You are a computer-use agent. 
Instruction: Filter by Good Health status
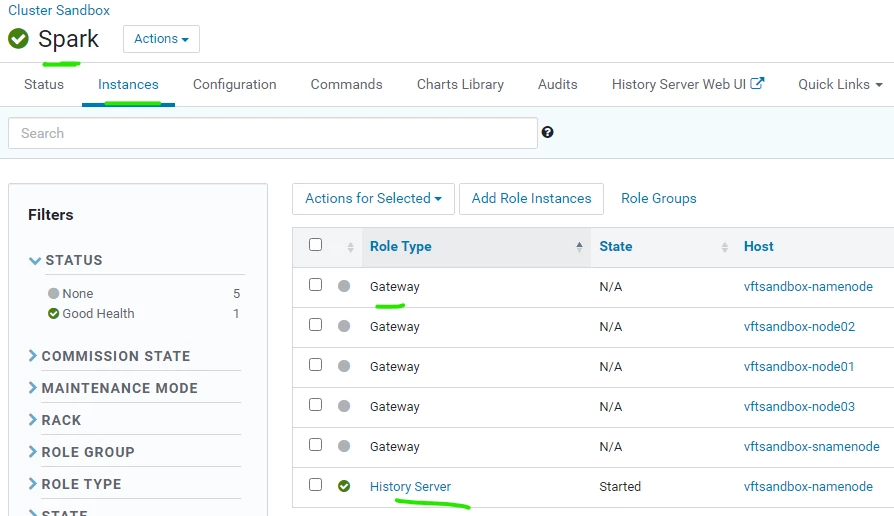pos(98,314)
